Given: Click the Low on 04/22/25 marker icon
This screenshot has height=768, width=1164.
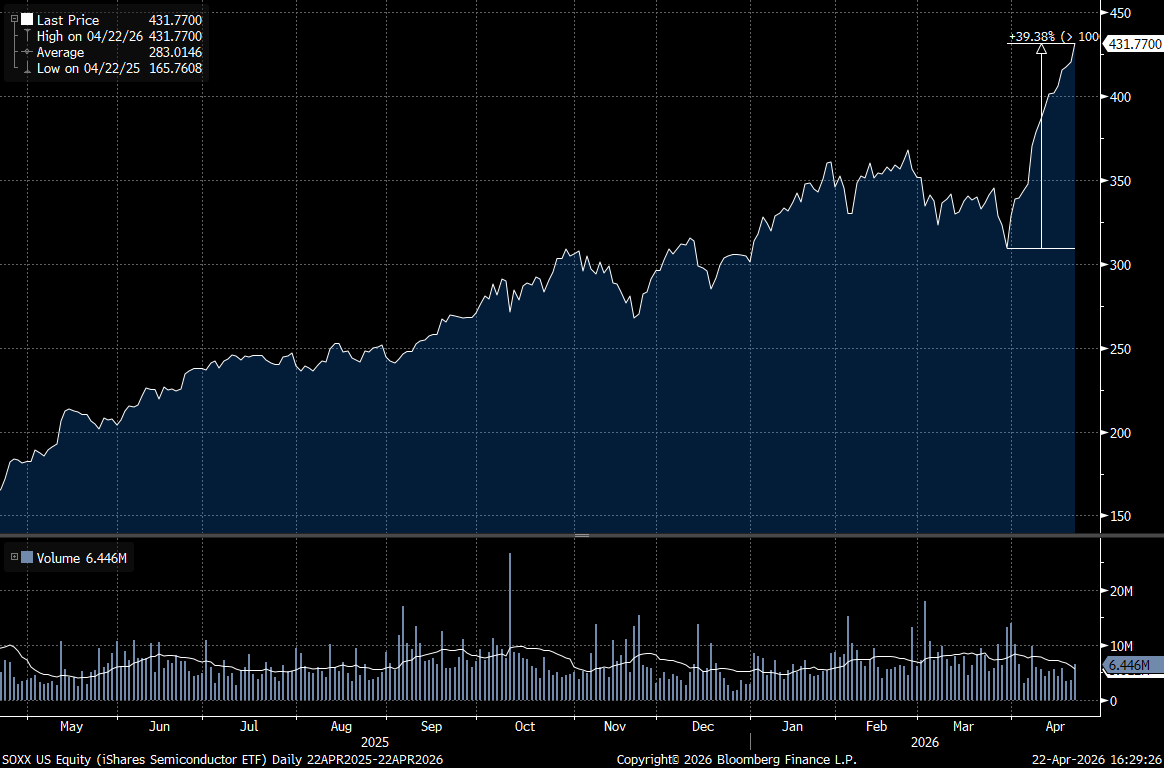Looking at the screenshot, I should point(26,68).
